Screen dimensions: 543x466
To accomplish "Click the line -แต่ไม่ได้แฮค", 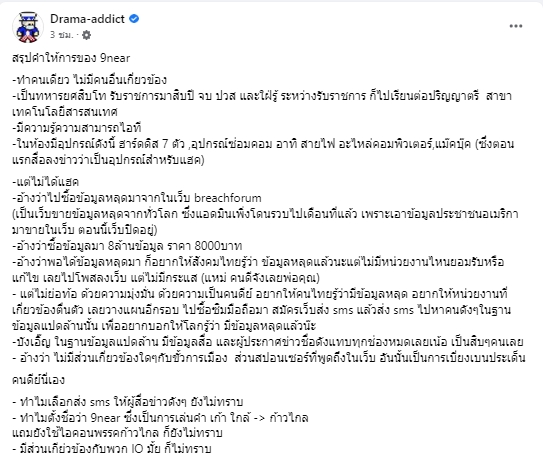I will [45, 182].
